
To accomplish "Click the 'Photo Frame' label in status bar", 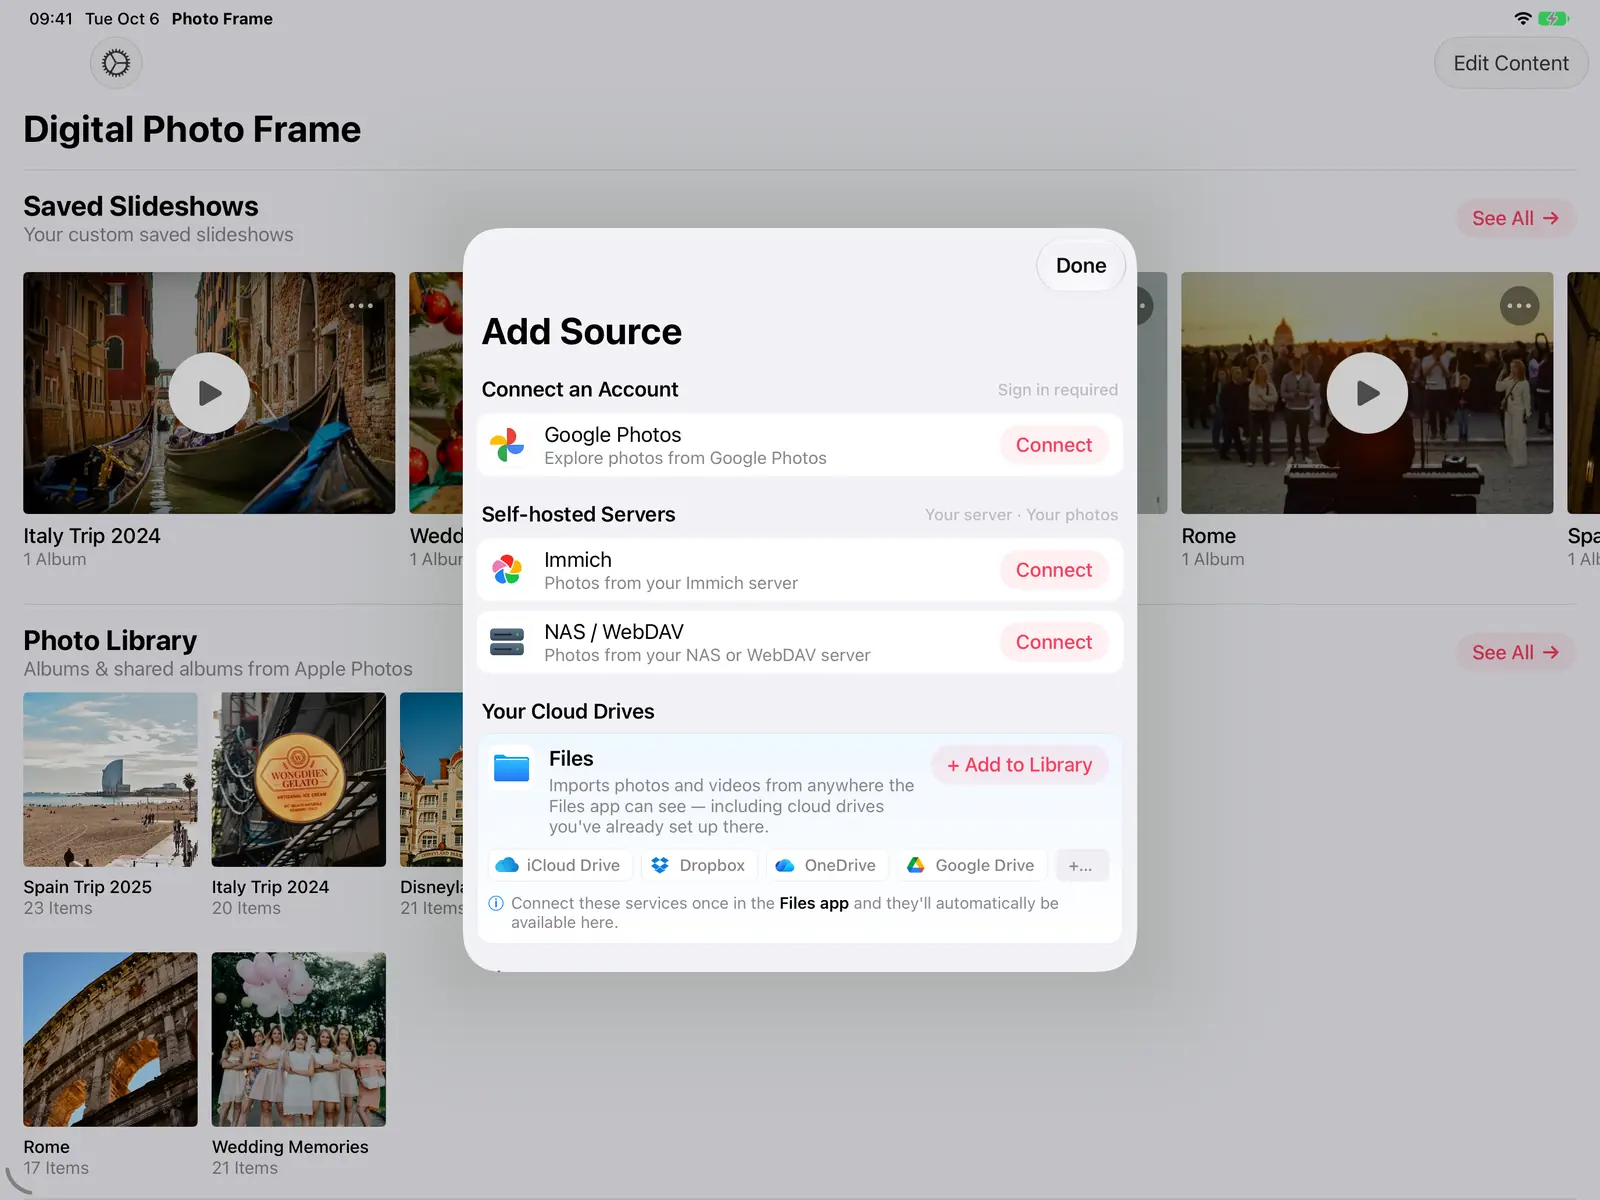I will [222, 19].
